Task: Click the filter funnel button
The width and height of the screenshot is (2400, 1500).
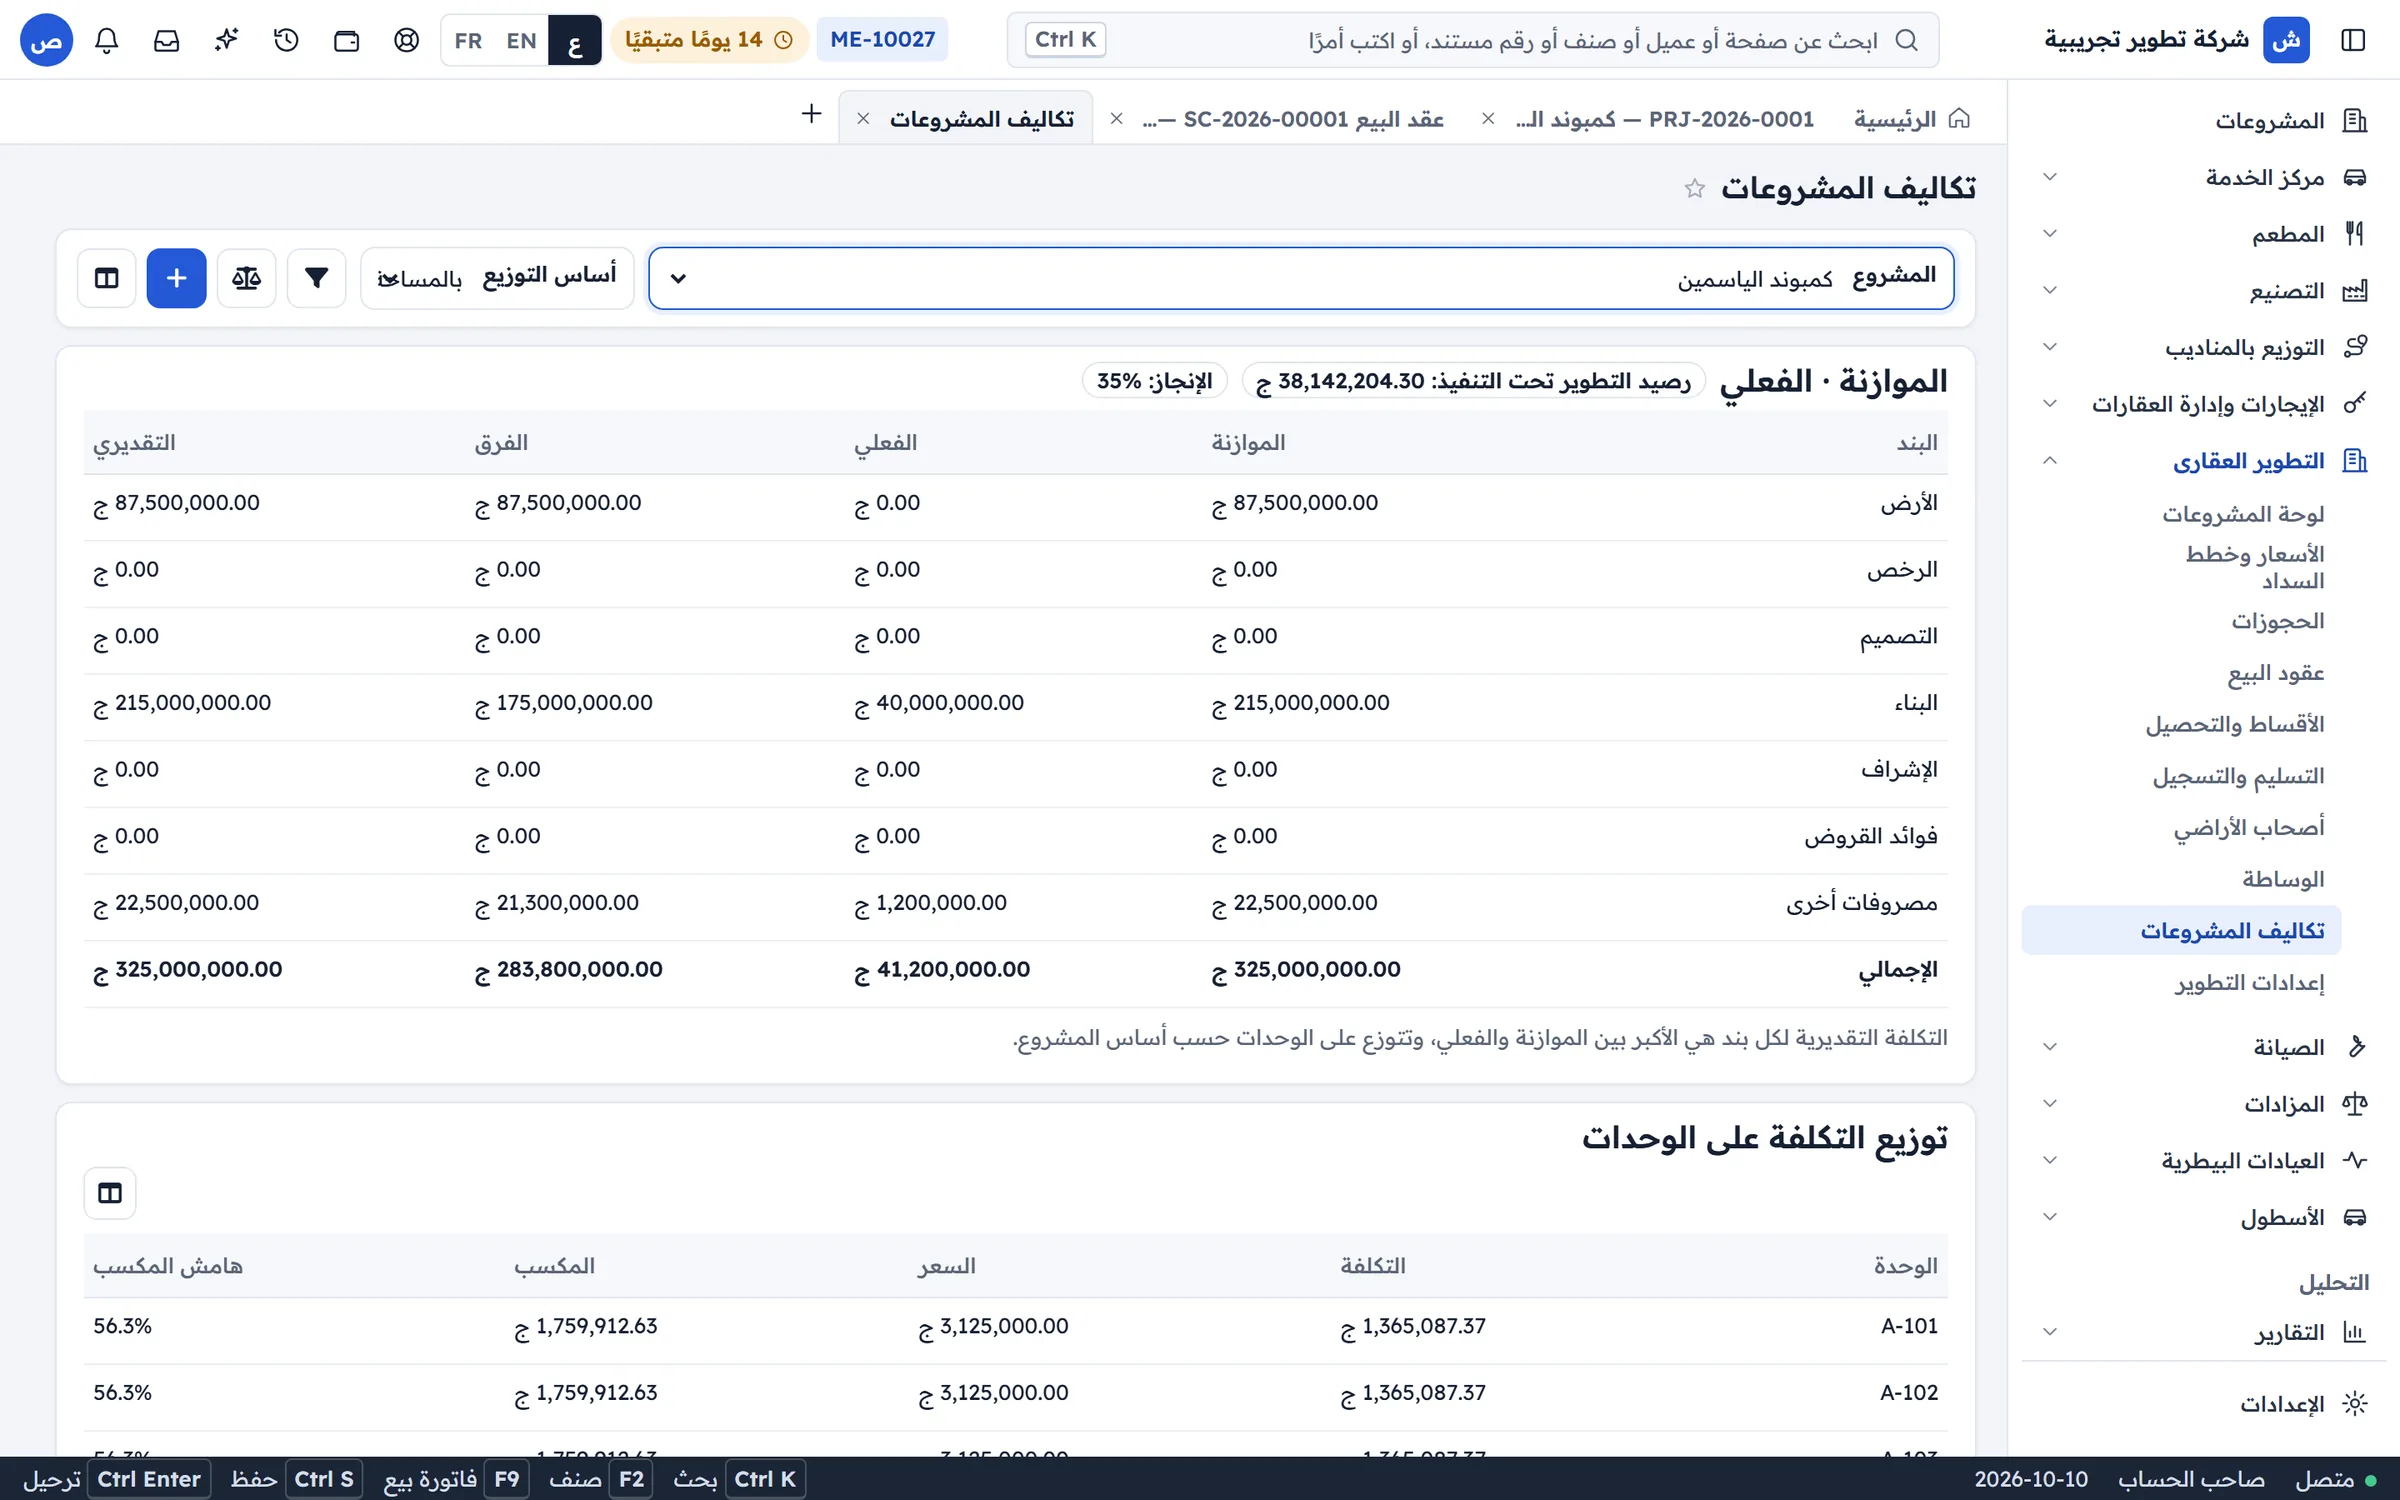Action: 316,278
